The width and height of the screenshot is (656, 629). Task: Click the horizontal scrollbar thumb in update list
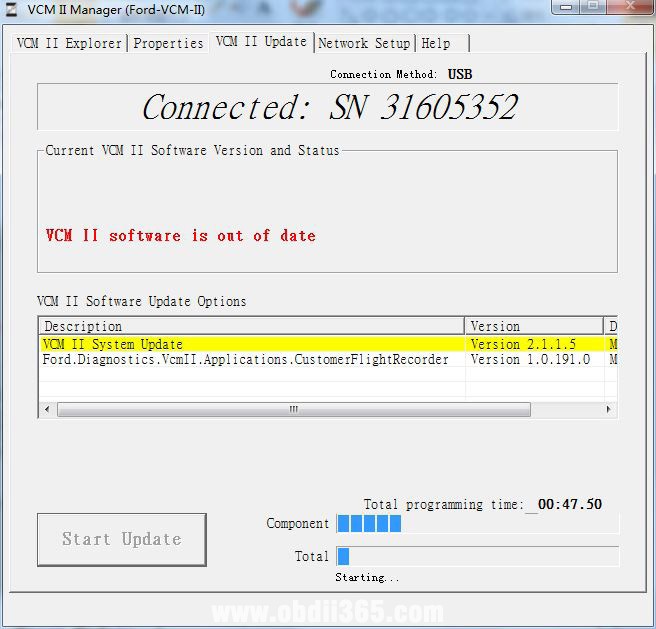pos(294,409)
